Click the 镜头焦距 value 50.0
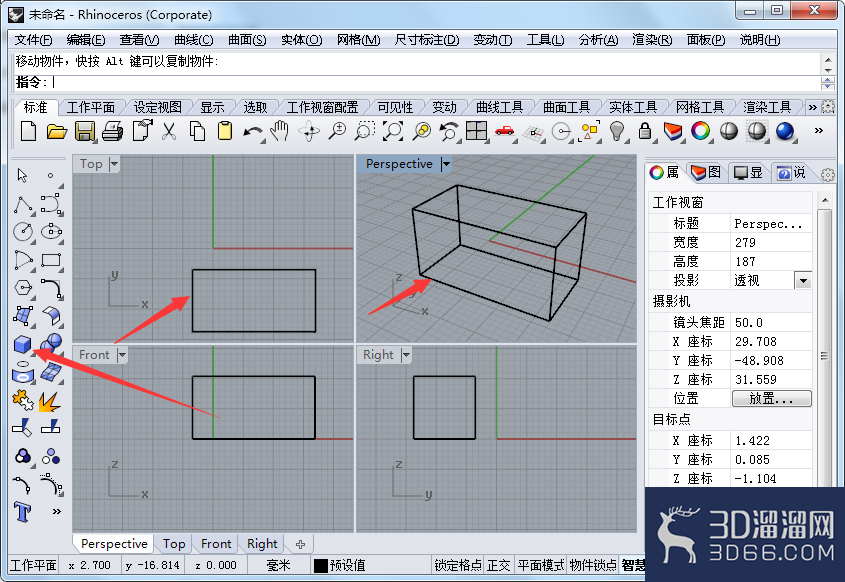The height and width of the screenshot is (582, 845). [749, 322]
